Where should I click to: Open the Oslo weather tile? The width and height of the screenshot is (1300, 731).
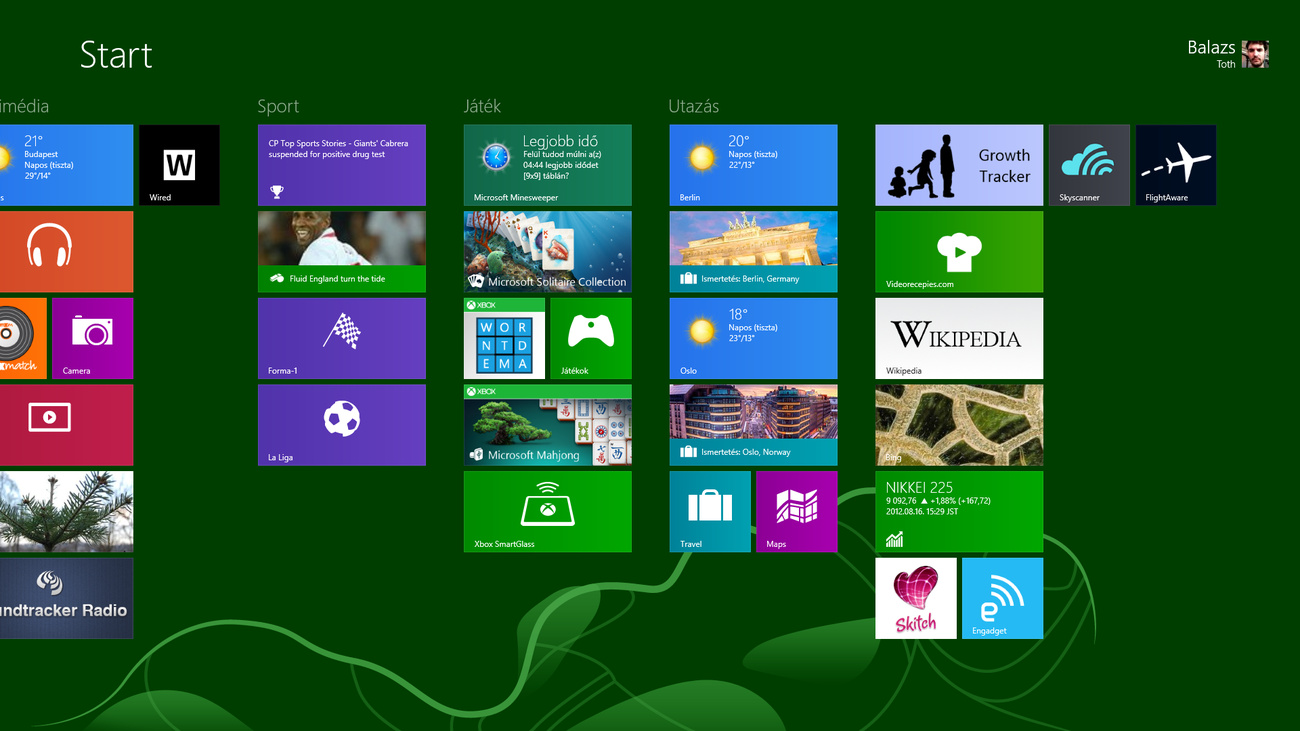(753, 338)
